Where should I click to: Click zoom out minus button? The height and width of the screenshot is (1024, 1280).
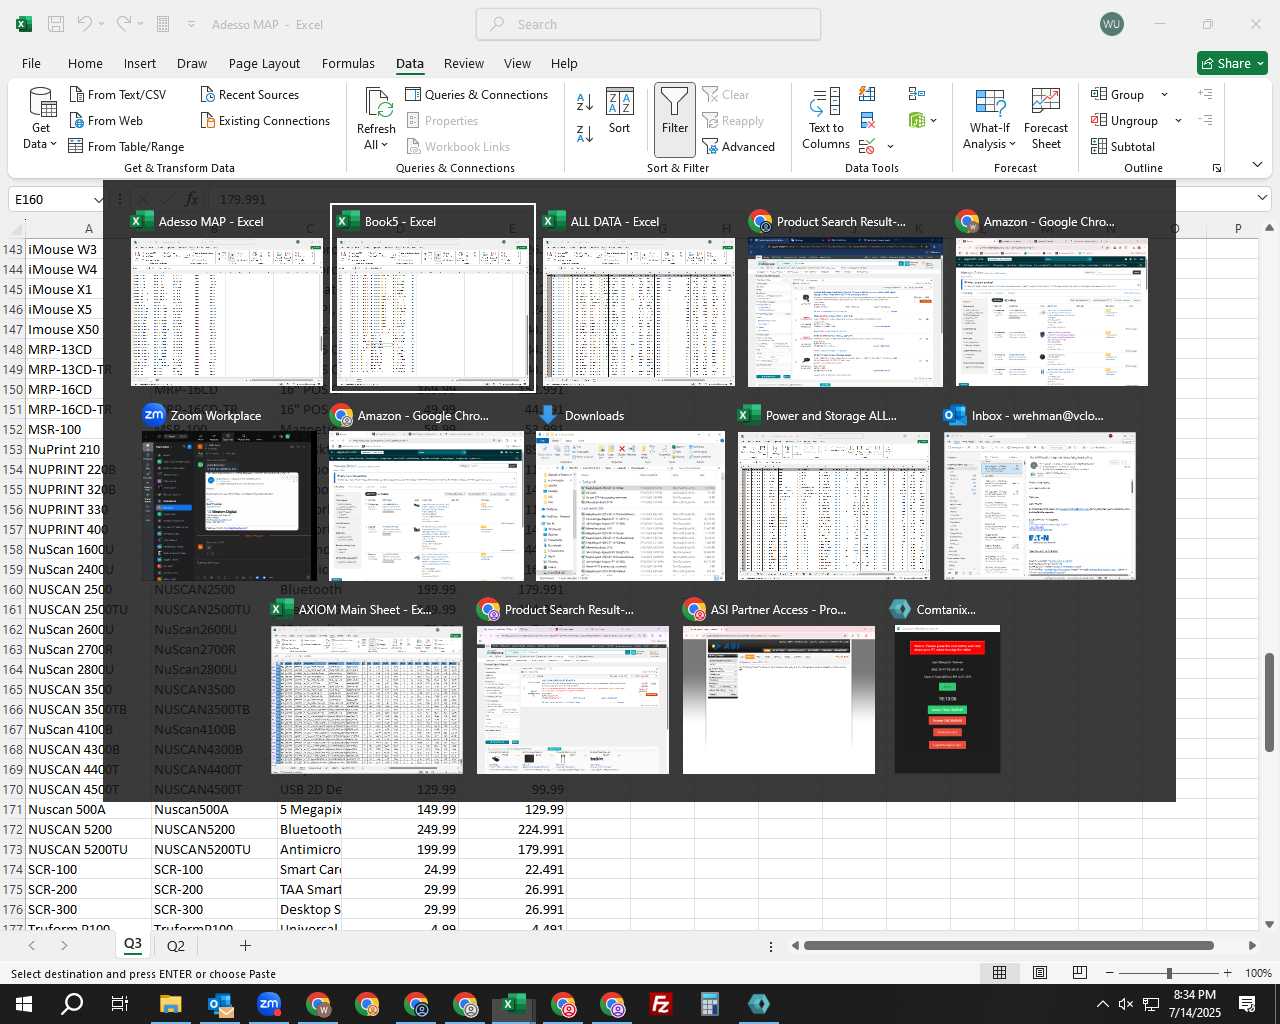(x=1110, y=973)
